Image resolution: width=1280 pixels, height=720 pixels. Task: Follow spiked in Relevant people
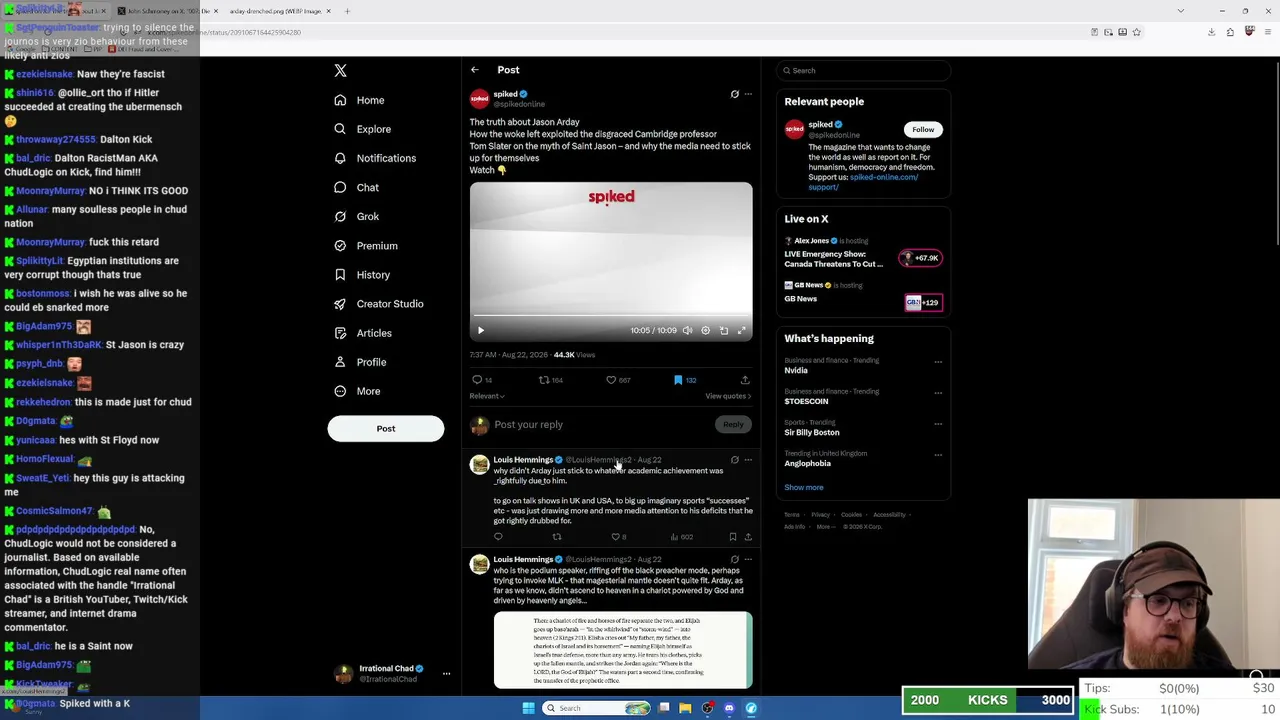click(923, 129)
